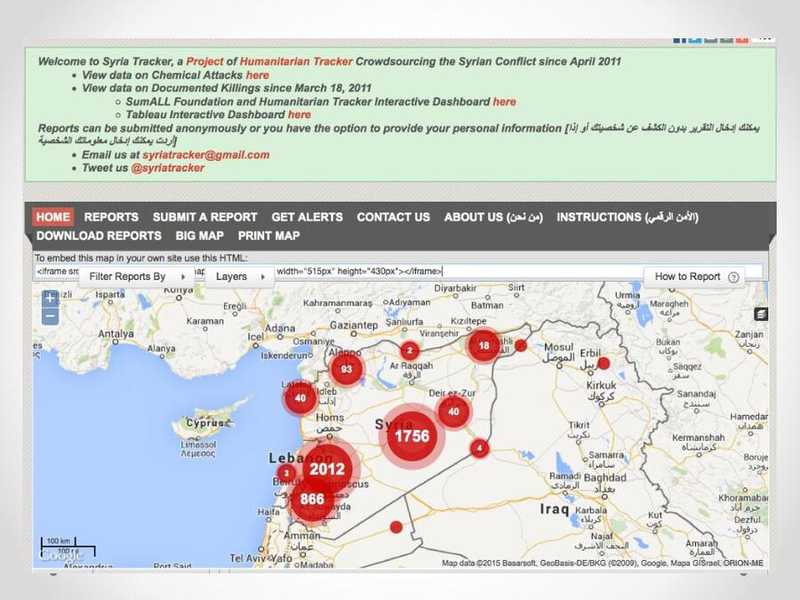Open SUBMIT A REPORT page
This screenshot has height=600, width=800.
tap(205, 217)
